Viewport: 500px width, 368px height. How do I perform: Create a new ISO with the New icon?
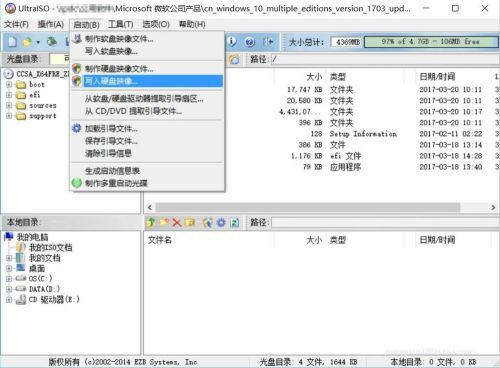coord(12,42)
